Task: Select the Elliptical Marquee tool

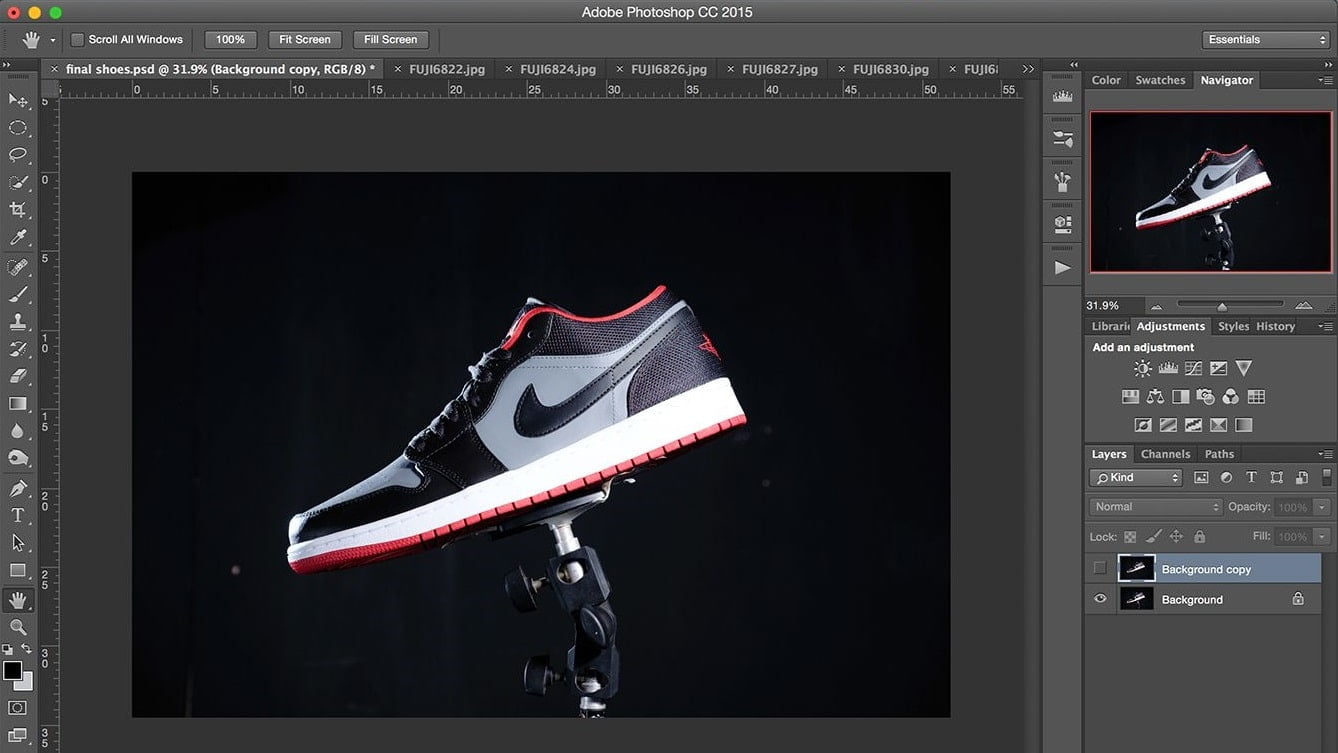Action: [18, 128]
